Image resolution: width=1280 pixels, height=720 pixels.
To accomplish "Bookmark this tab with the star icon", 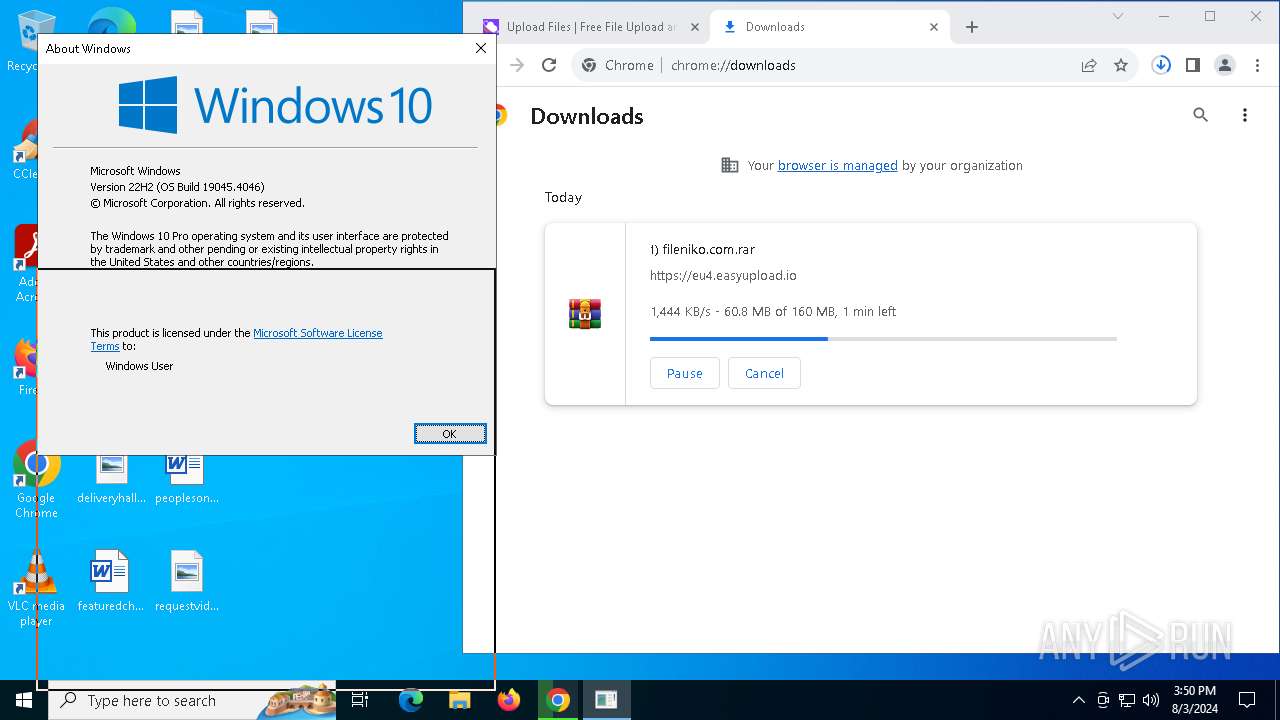I will (1121, 65).
